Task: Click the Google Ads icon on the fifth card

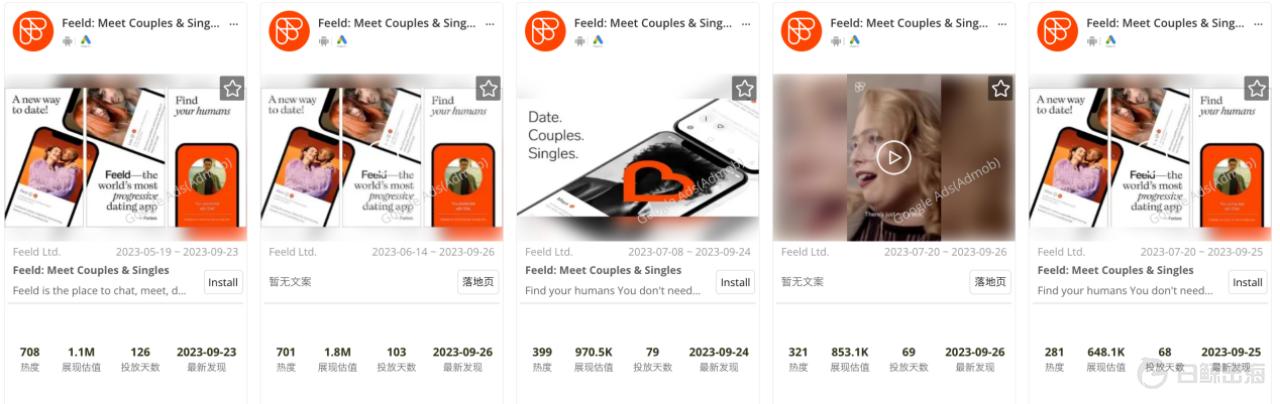Action: click(1110, 41)
